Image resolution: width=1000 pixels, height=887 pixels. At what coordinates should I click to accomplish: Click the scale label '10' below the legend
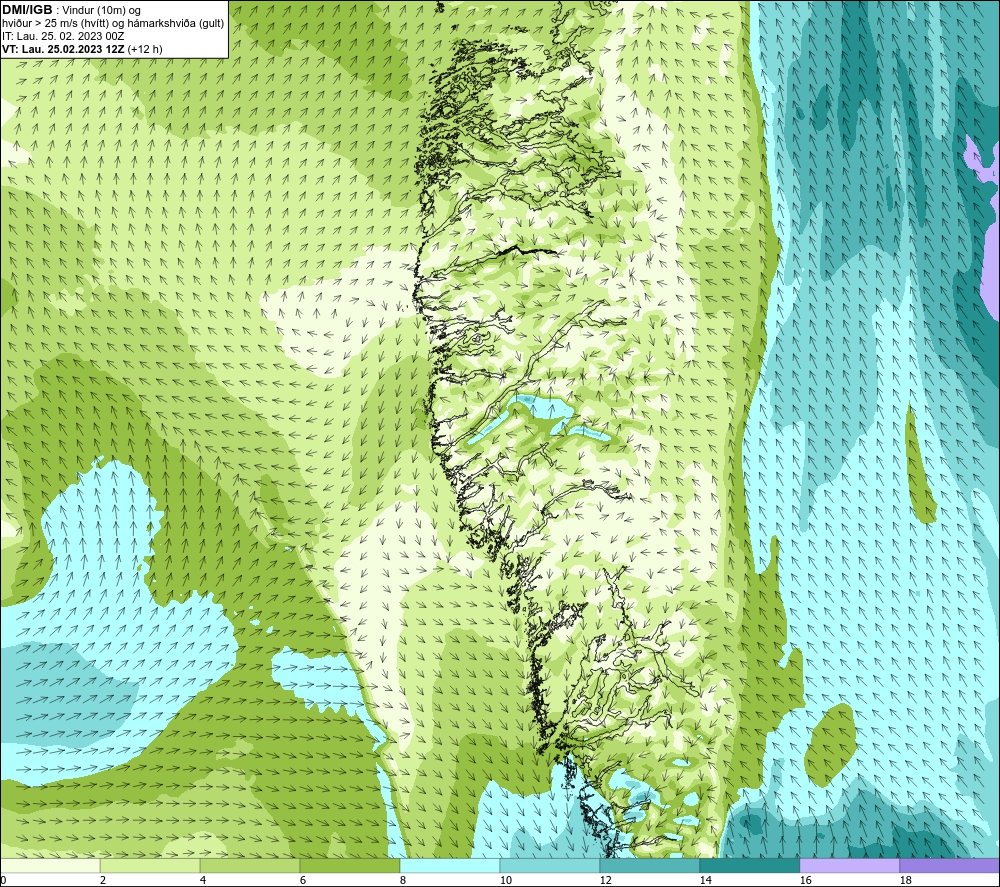505,880
